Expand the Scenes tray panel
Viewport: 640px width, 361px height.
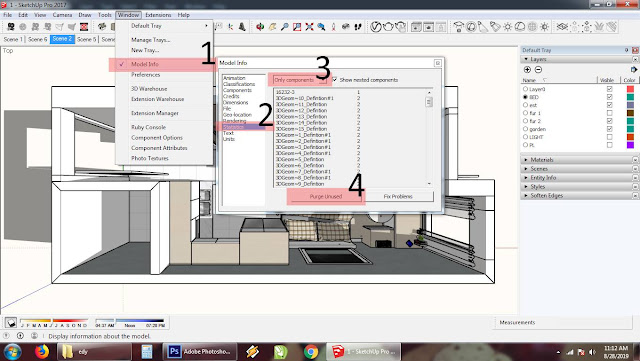pos(579,169)
